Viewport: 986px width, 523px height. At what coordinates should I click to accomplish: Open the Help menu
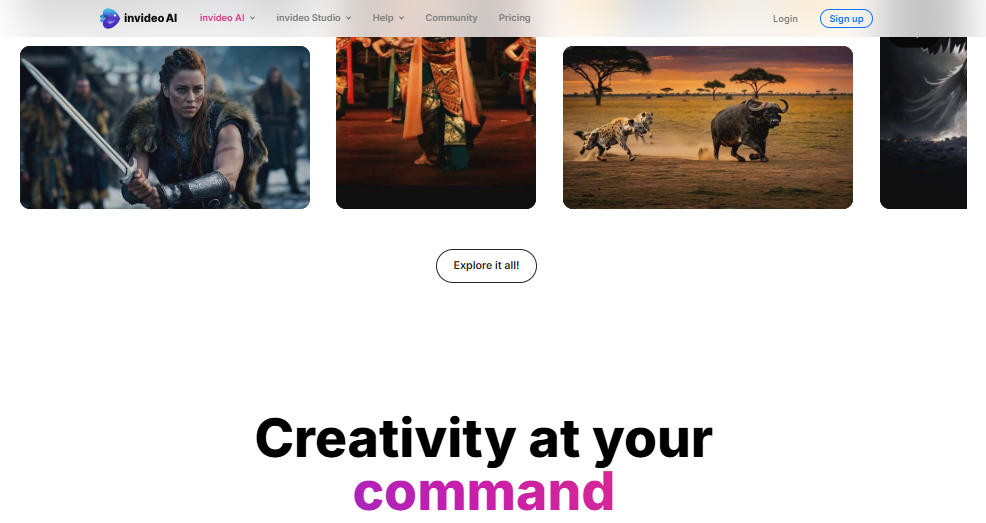383,18
